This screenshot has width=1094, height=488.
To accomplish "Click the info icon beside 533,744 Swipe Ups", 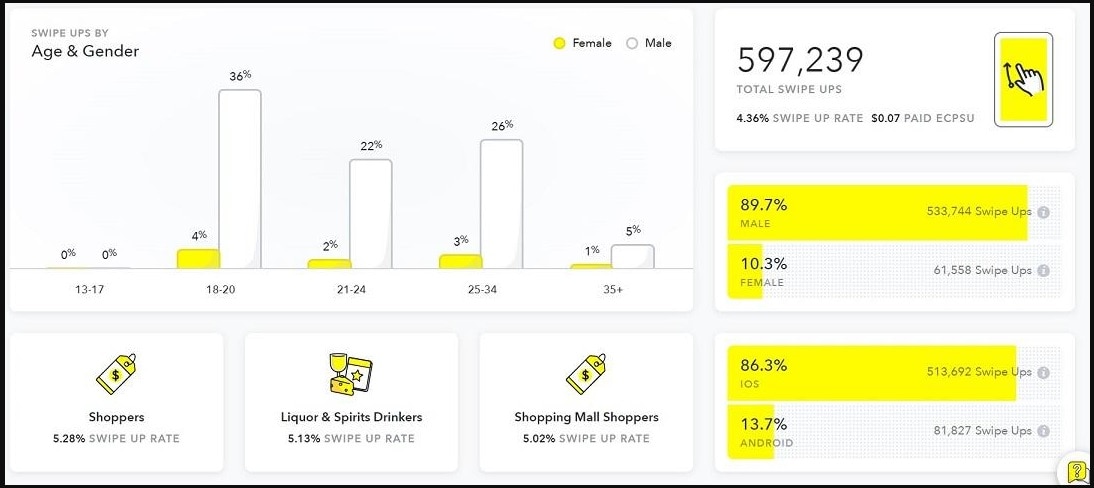I will pos(1043,212).
